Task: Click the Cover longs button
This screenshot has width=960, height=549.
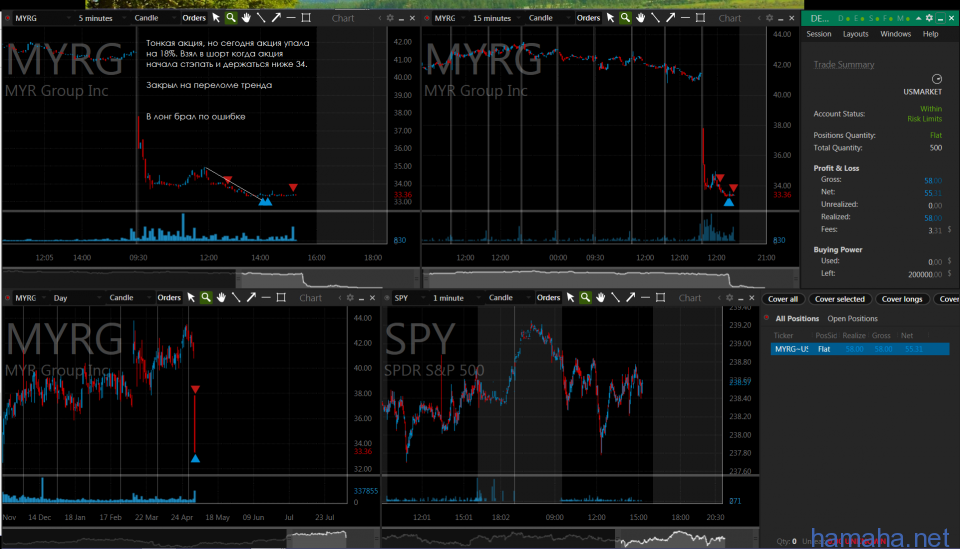Action: click(x=902, y=299)
